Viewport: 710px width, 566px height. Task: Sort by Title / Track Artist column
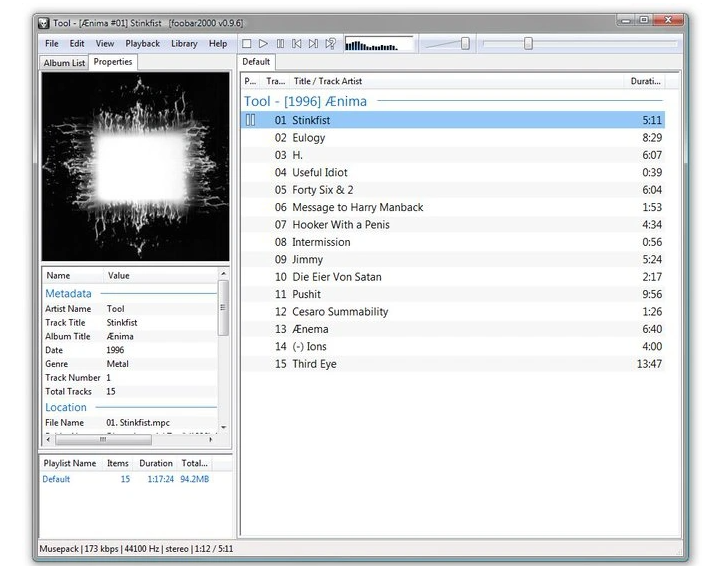456,82
